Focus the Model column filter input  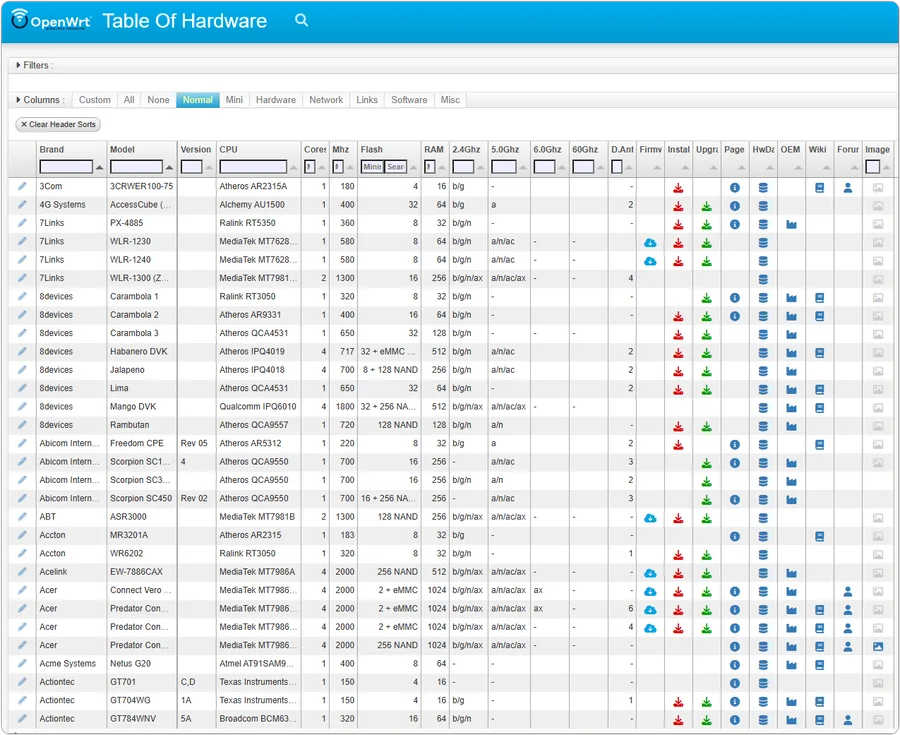coord(136,167)
